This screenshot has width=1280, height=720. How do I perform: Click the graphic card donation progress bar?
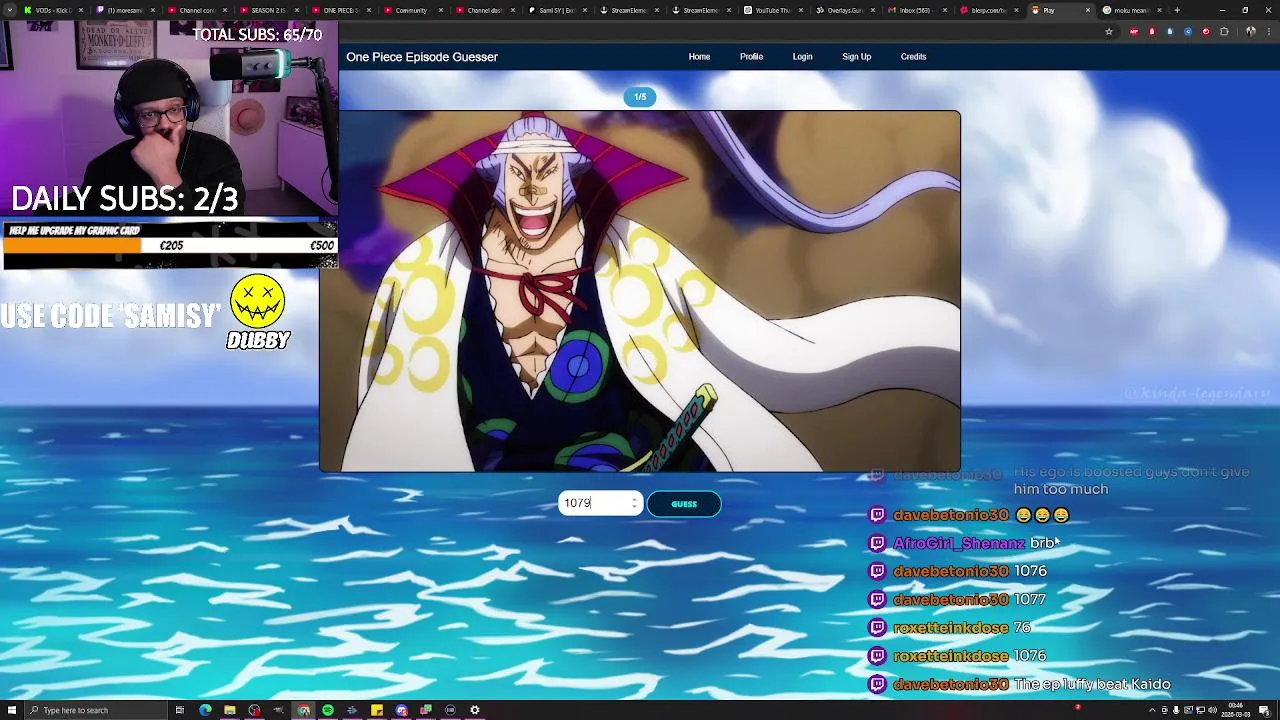point(170,246)
